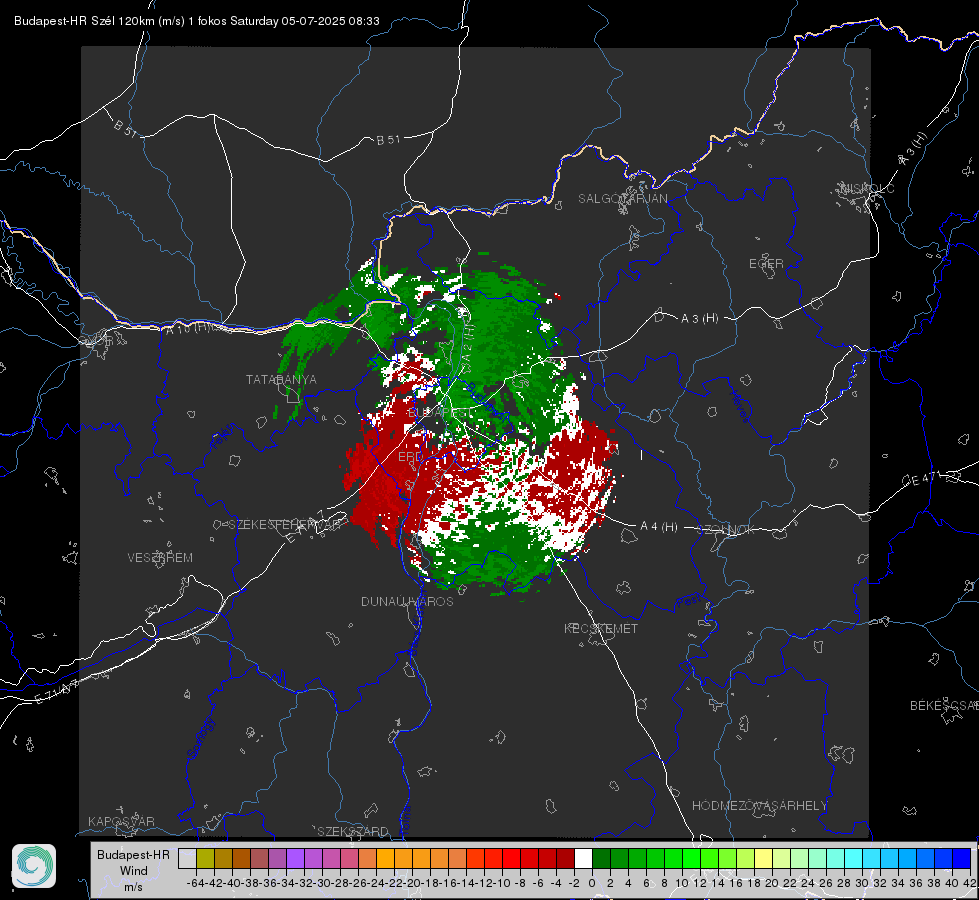
Task: Click the BÉKÉSCSABA label at the map edge
Action: [x=944, y=706]
